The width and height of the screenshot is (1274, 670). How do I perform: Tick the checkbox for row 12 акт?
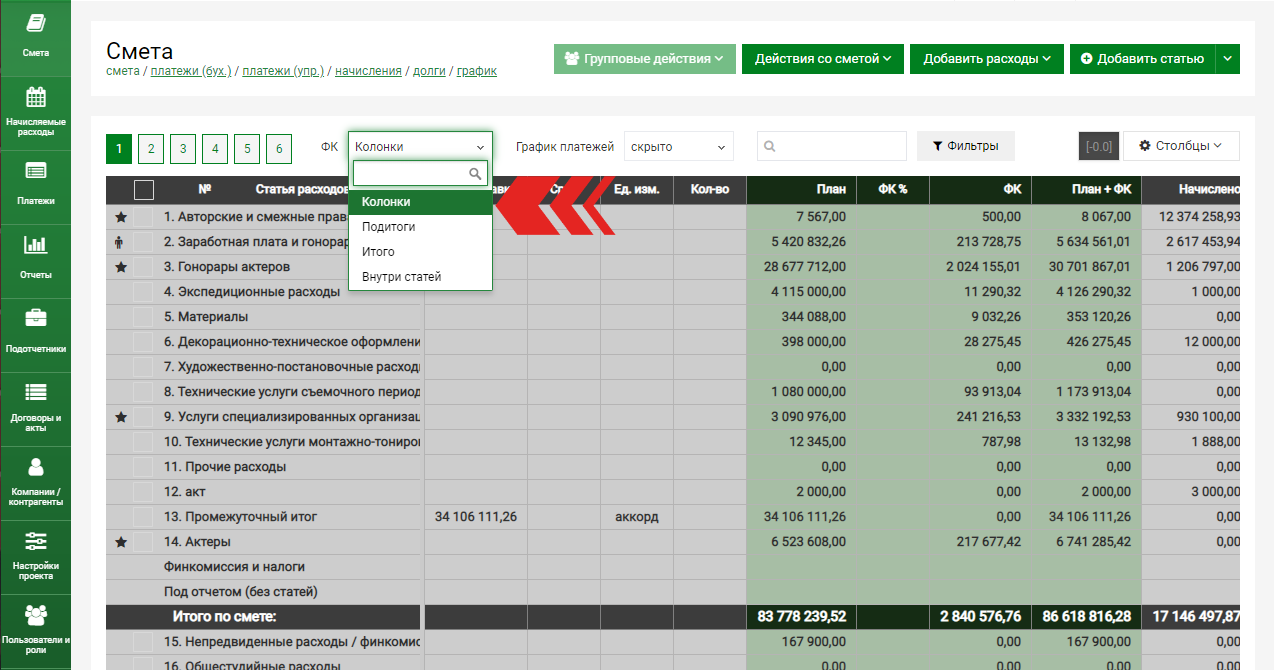pos(144,492)
